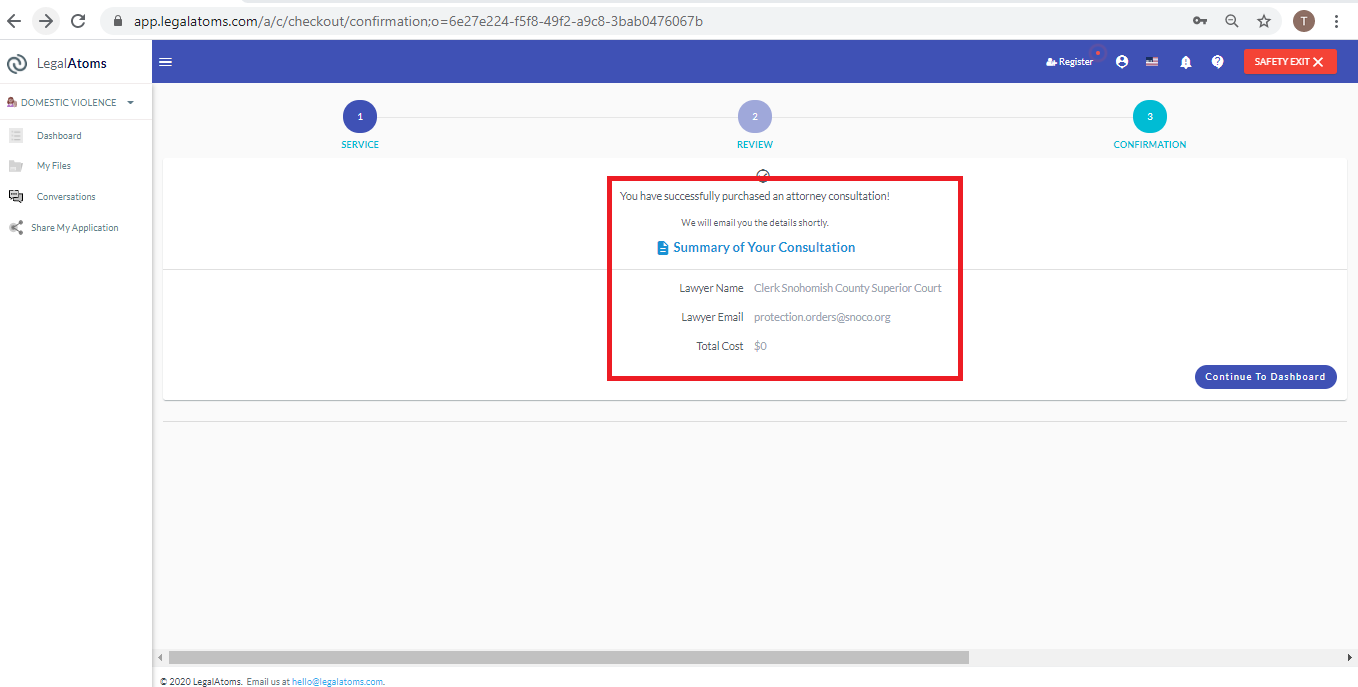Click the Share My Application share icon
The image size is (1358, 687).
16,228
